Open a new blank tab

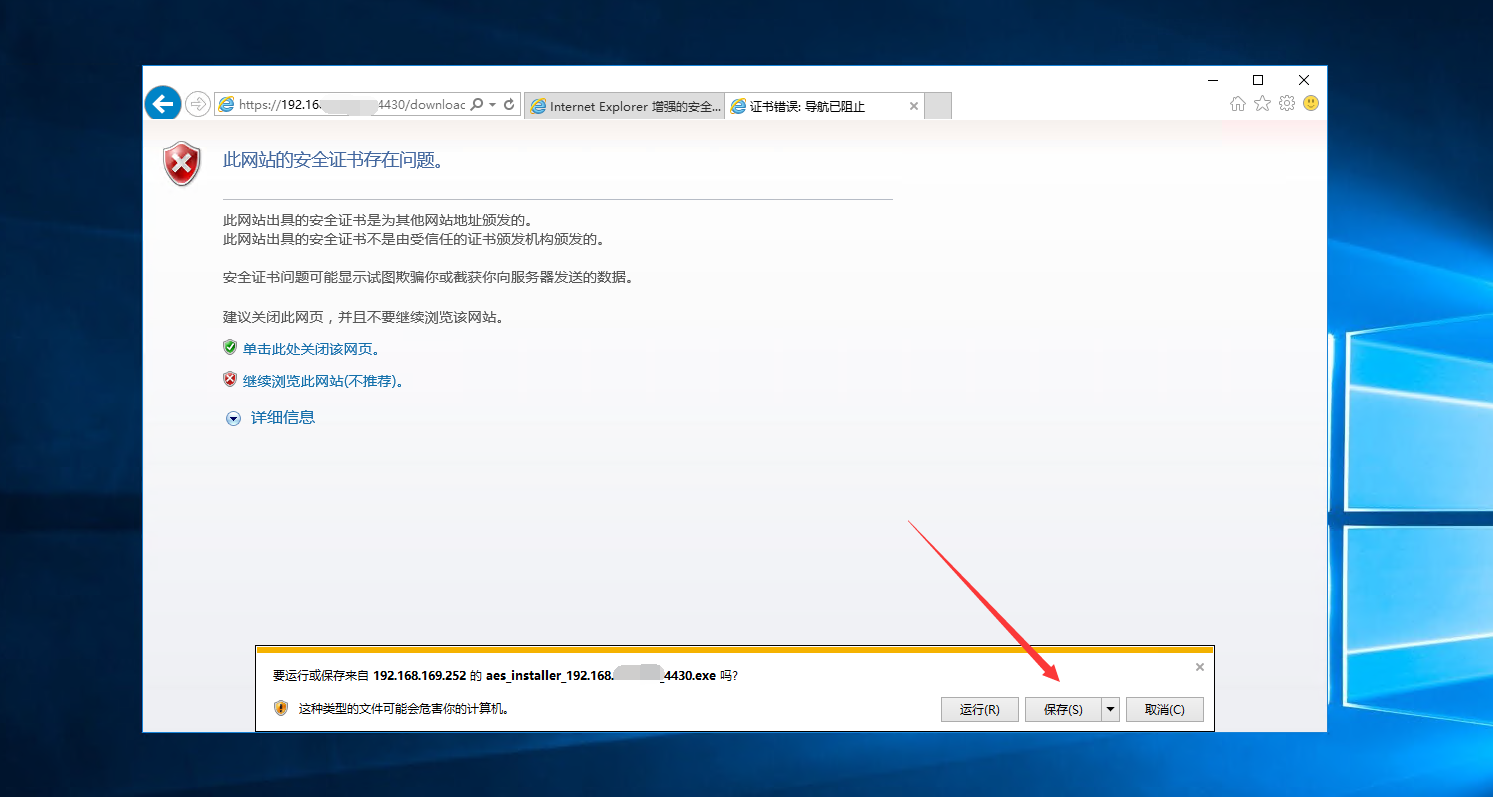[x=938, y=106]
